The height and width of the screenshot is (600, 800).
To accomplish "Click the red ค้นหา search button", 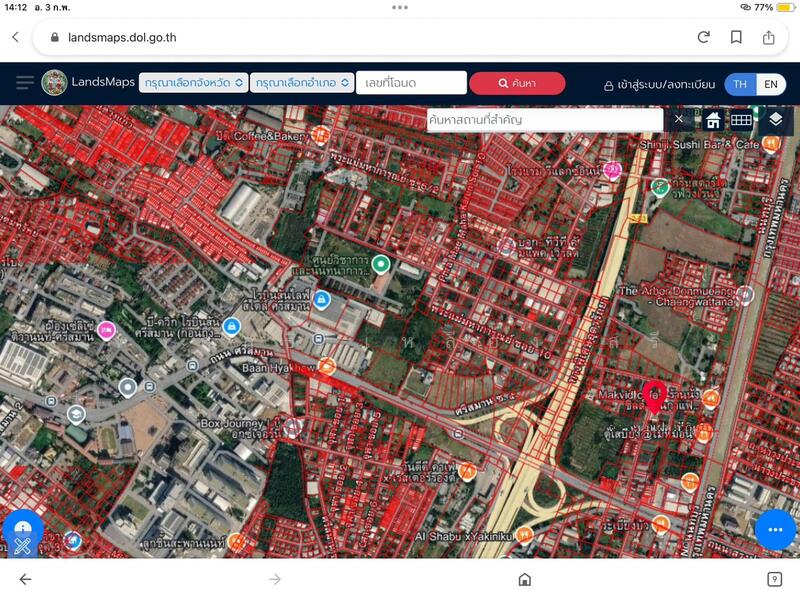I will click(x=517, y=83).
